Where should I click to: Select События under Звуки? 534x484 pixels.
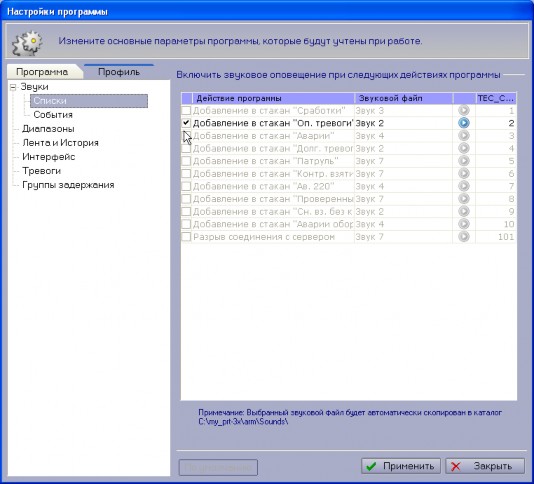(53, 114)
